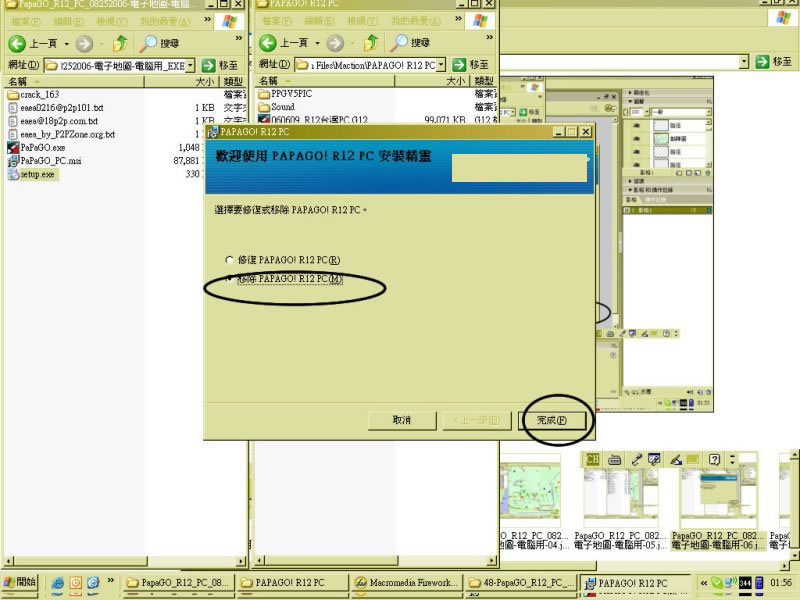This screenshot has height=600, width=800.
Task: Select eaea@18p2p.com.txt file
Action: point(53,121)
